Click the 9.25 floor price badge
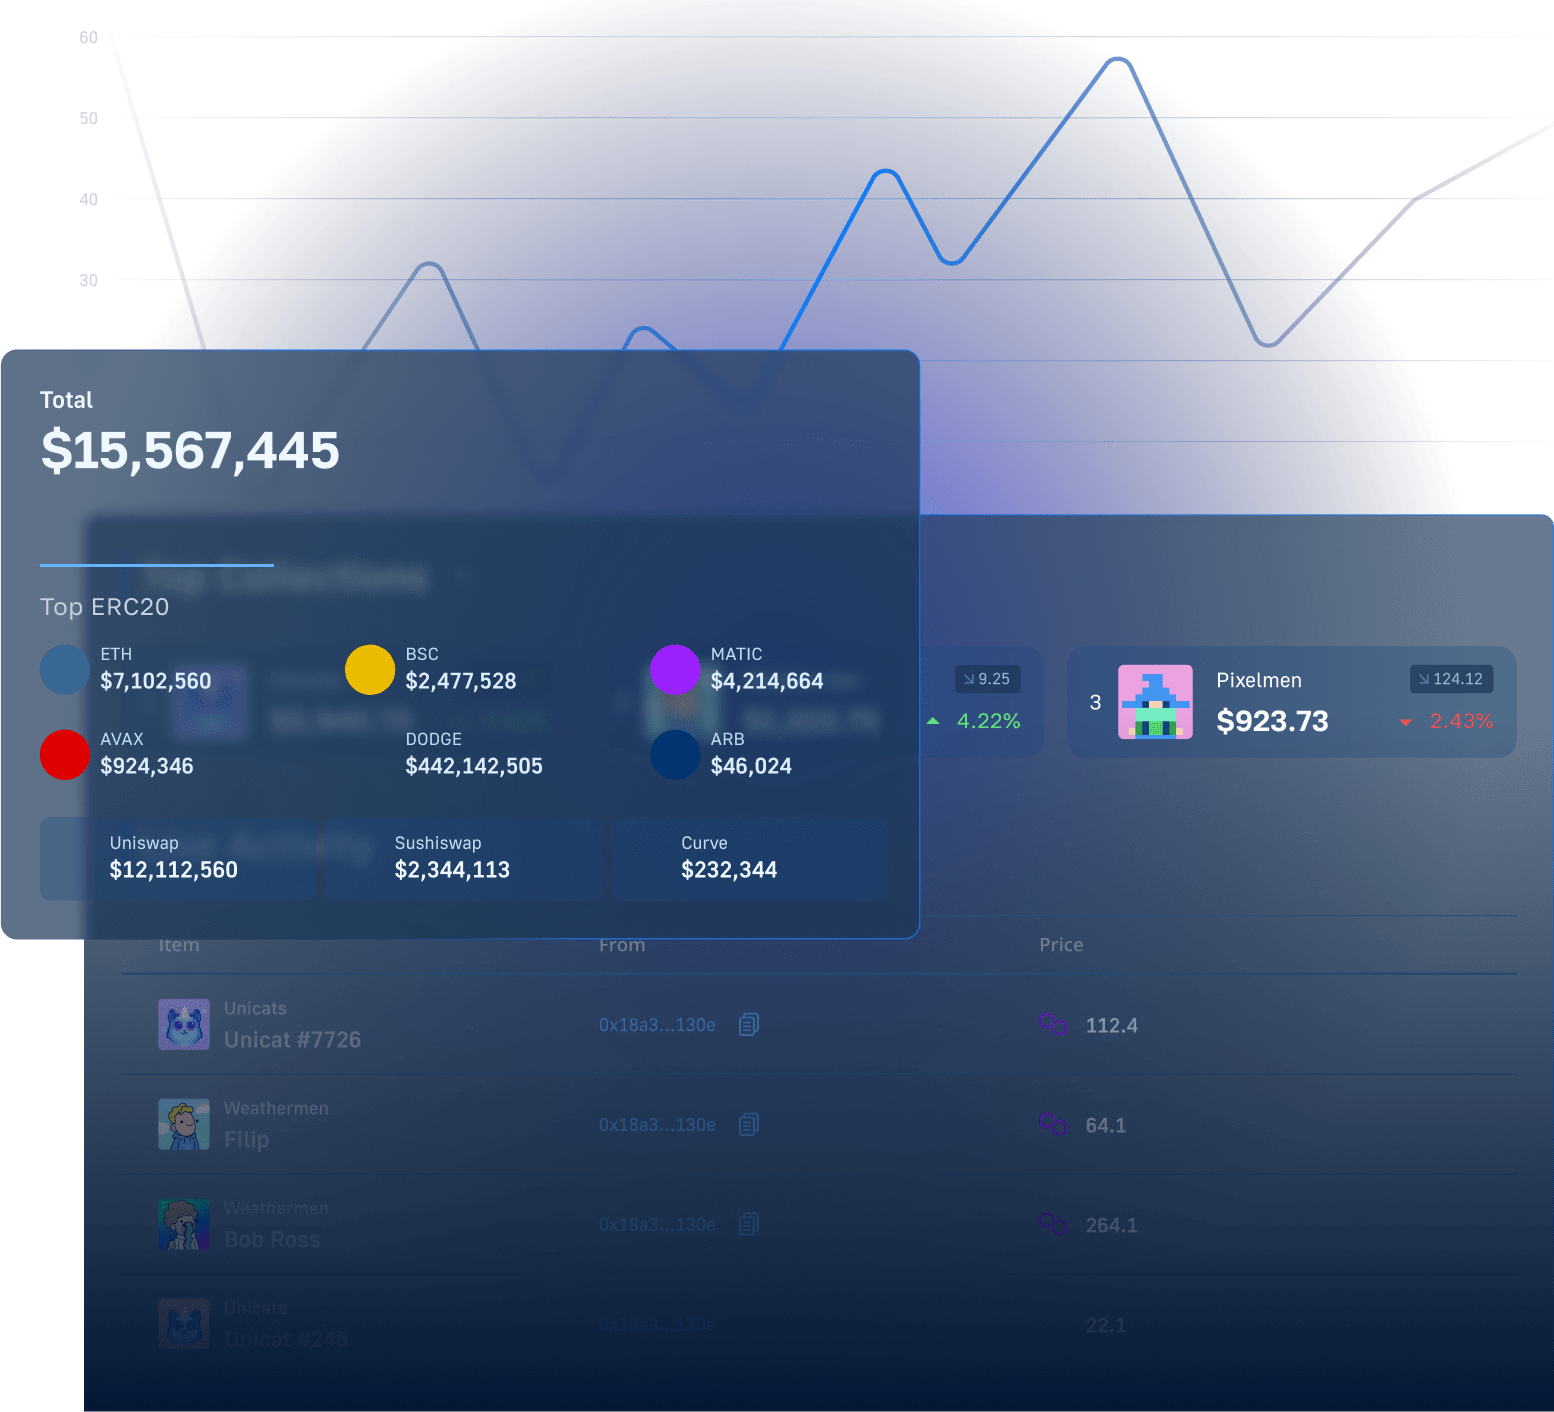Viewport: 1554px width, 1412px height. (x=987, y=679)
